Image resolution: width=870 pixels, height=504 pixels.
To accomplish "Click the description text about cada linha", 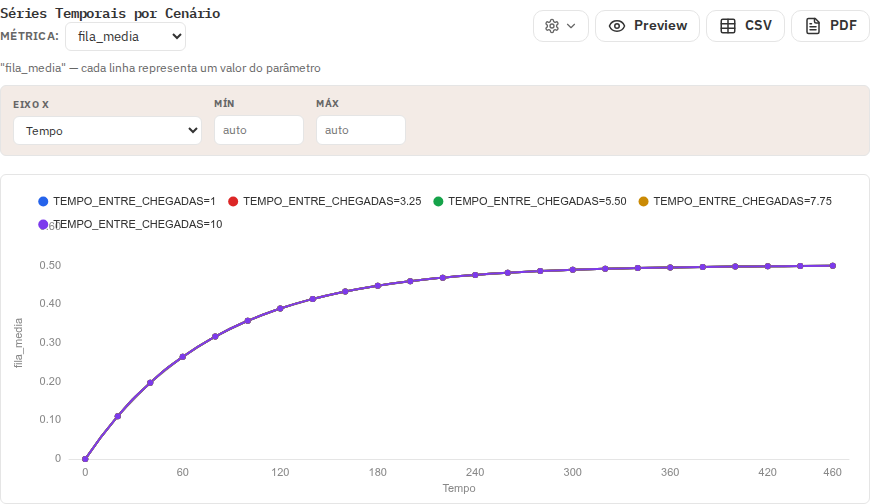I will tap(160, 68).
